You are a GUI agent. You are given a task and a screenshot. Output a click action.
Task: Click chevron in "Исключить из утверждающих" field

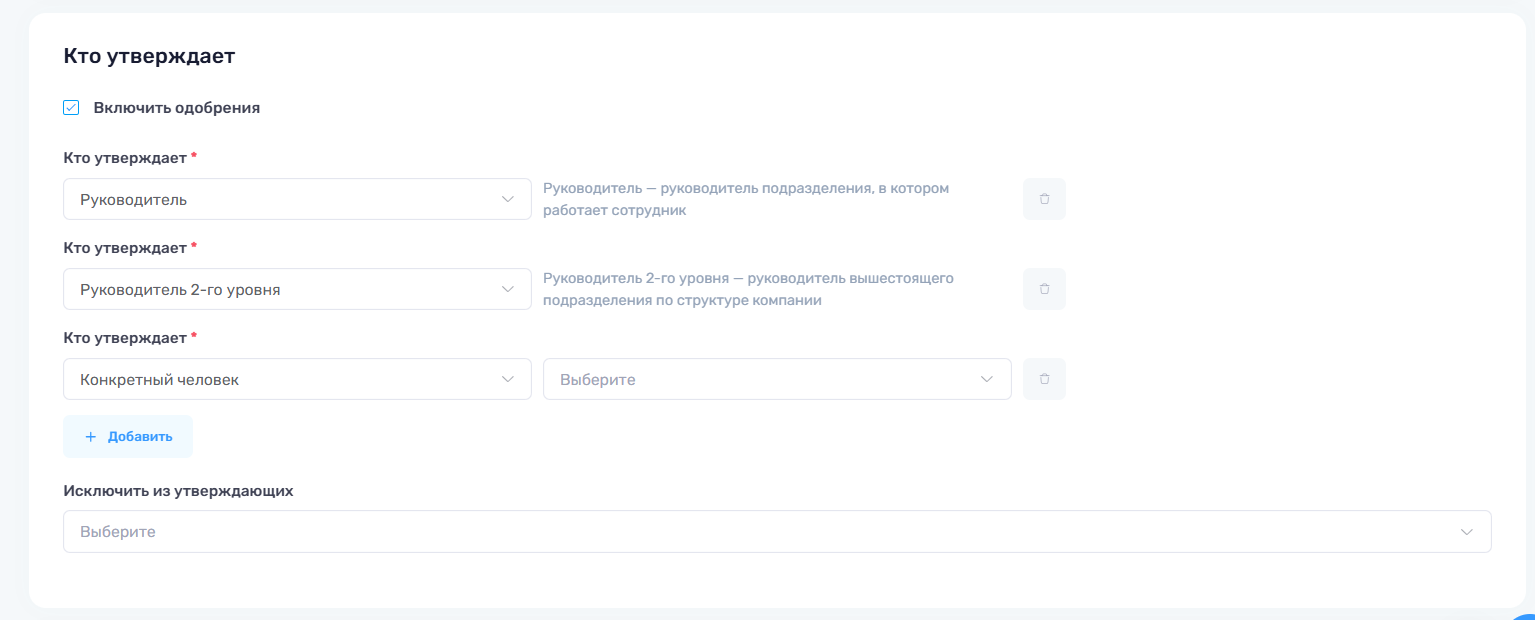click(x=1466, y=532)
